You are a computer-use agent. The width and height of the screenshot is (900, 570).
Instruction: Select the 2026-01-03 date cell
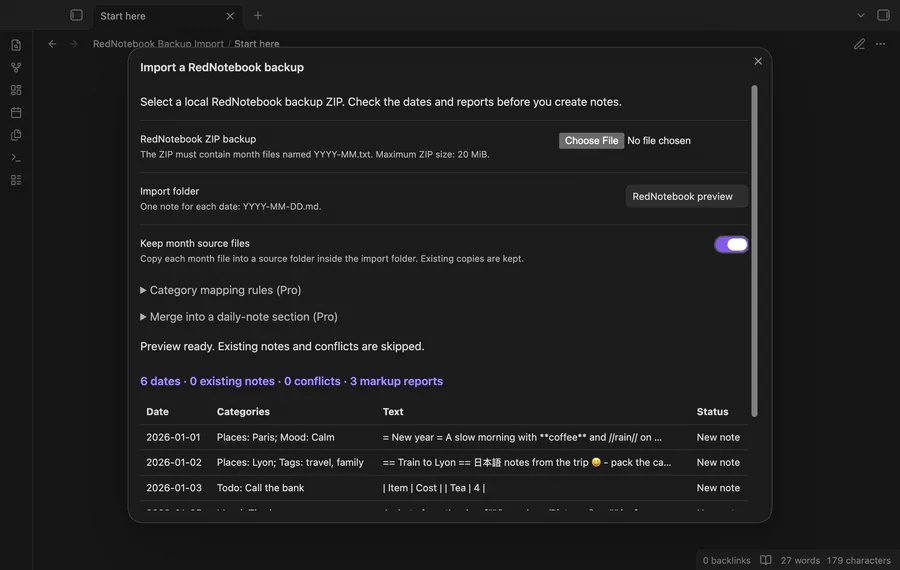tap(174, 488)
